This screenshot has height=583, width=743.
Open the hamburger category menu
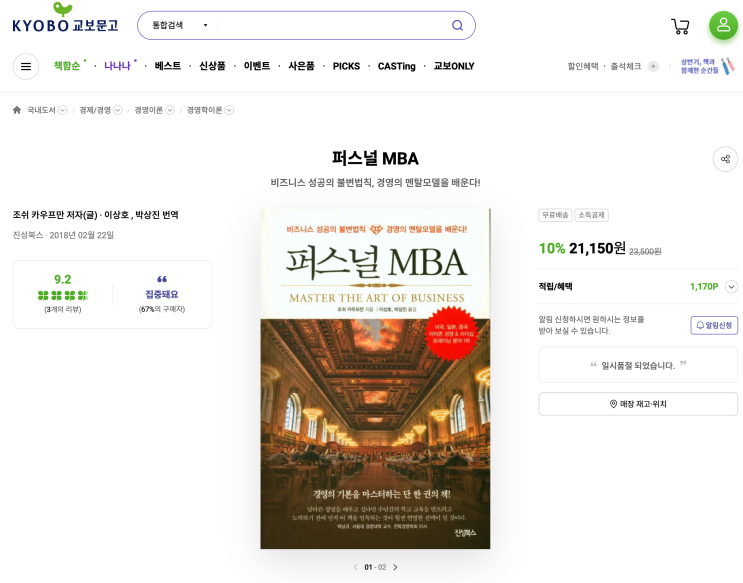point(26,66)
